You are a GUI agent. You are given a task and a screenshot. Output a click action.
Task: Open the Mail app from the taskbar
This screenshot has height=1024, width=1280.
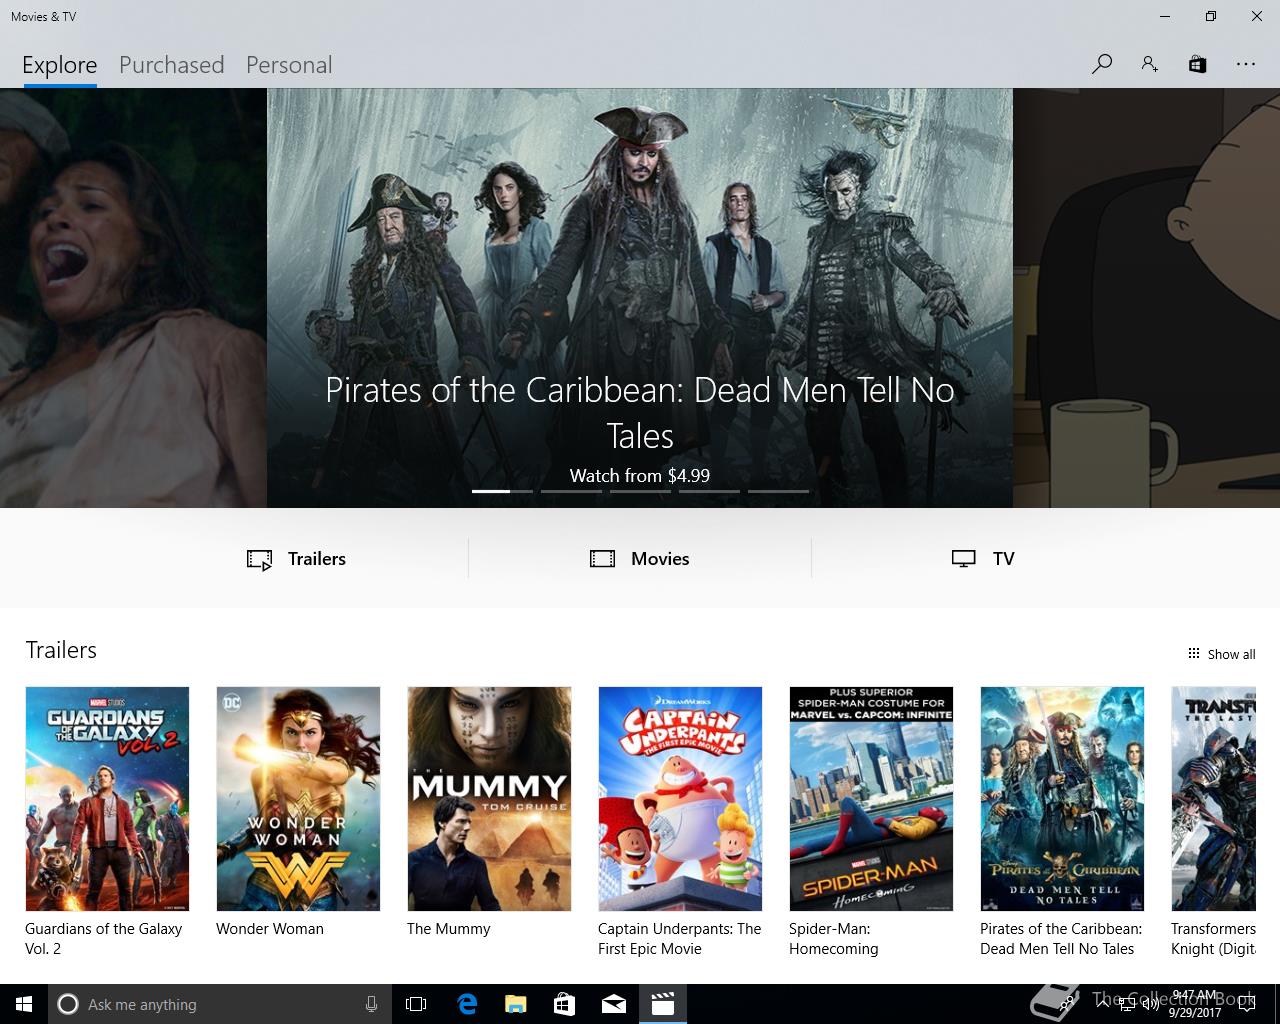(x=613, y=1004)
